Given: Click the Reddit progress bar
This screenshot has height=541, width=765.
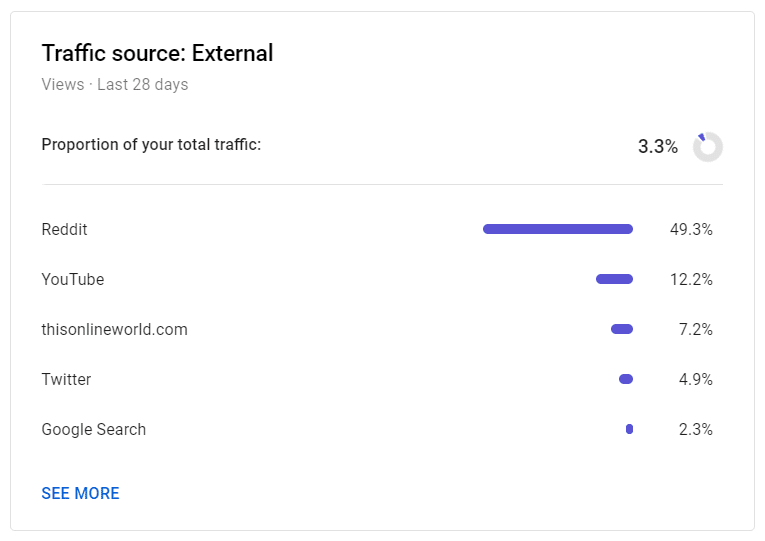Looking at the screenshot, I should [x=557, y=229].
